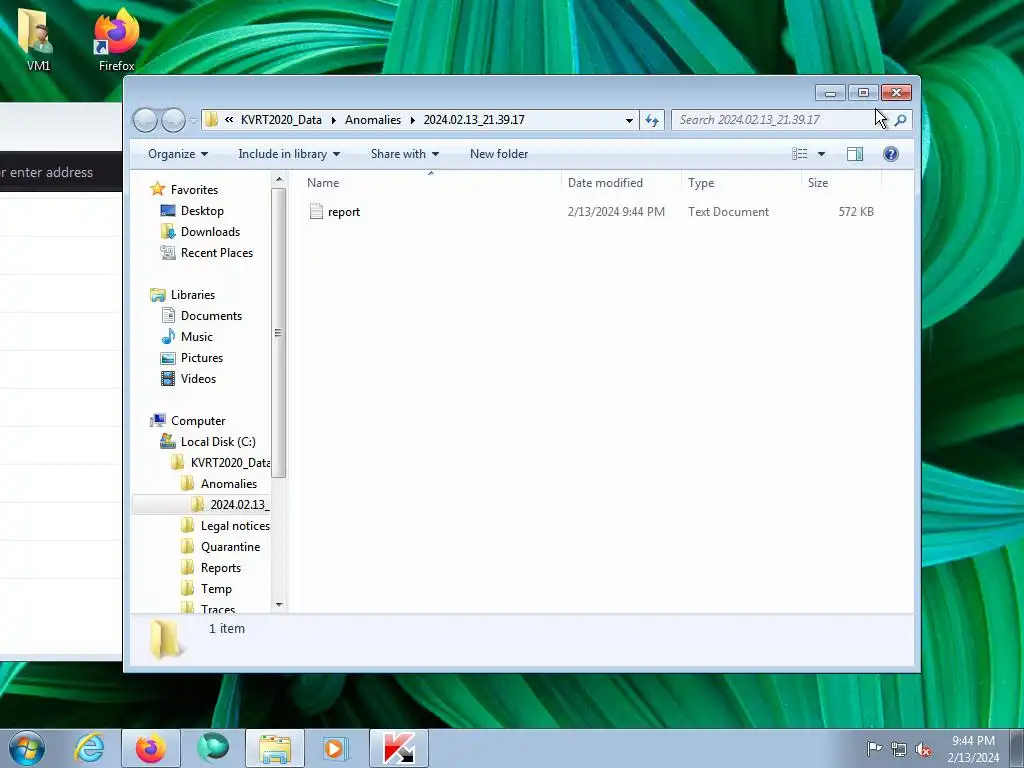
Task: Open recent pages dropdown arrow
Action: click(x=193, y=120)
